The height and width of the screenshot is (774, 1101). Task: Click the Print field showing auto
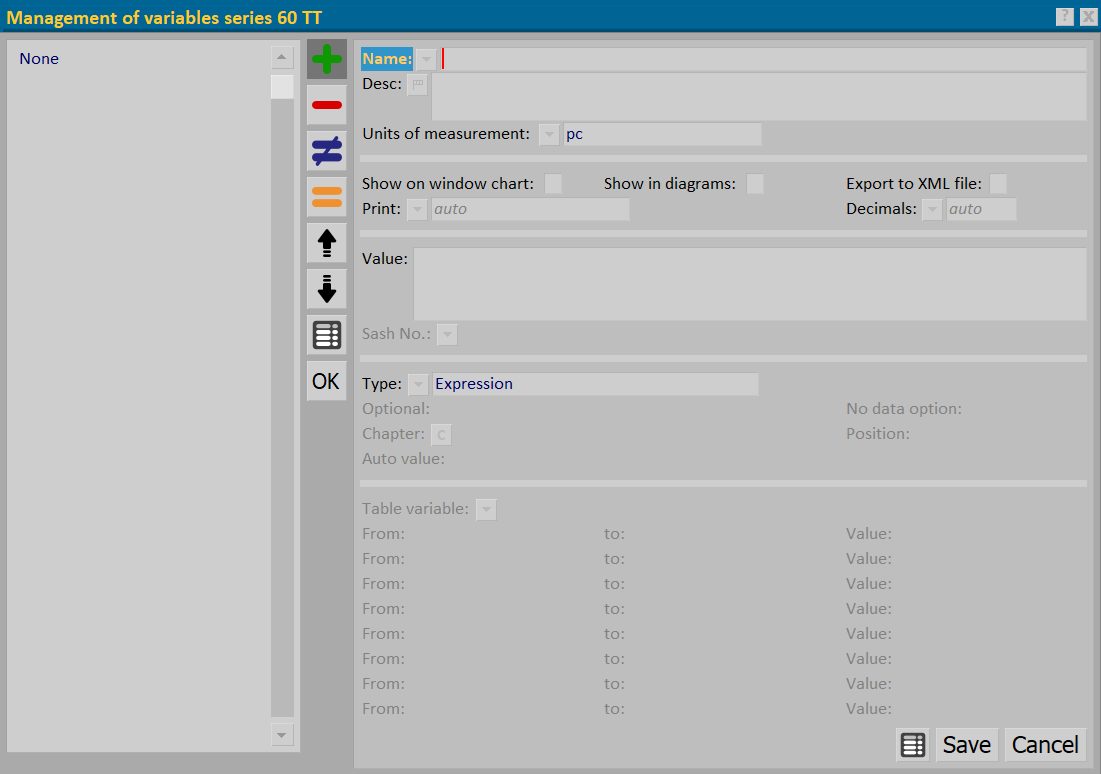point(530,209)
